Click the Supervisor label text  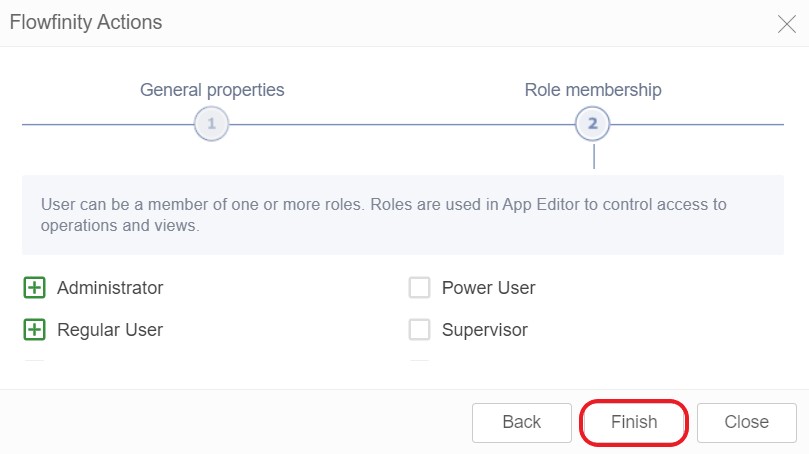pos(484,330)
